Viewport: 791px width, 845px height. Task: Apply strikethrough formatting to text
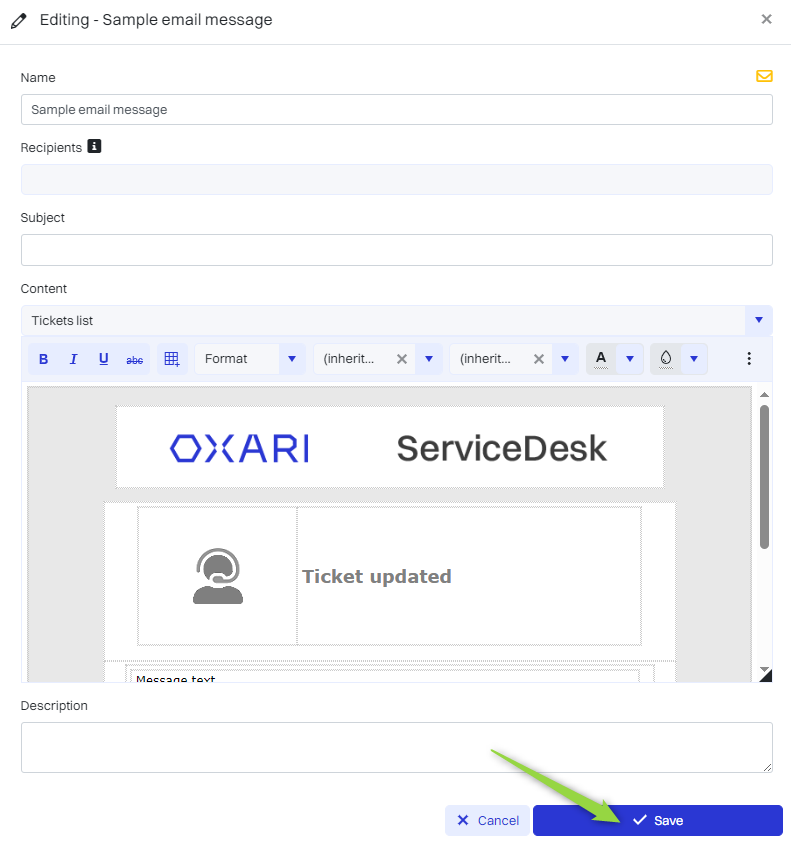(x=134, y=359)
